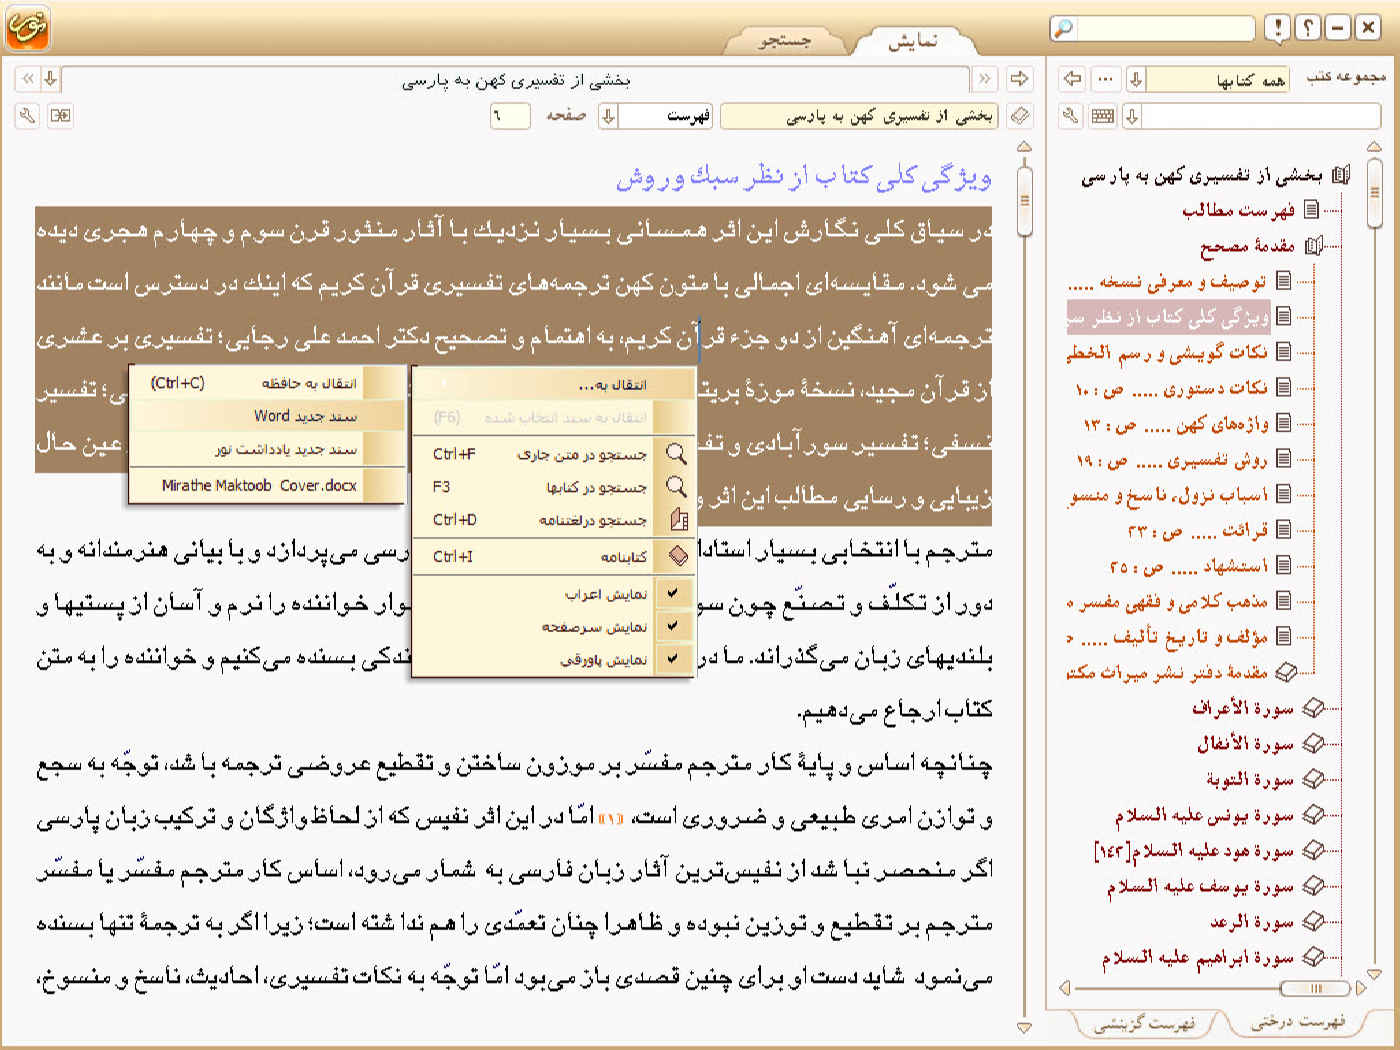The width and height of the screenshot is (1400, 1050).
Task: Select the مؤلف و تاريخ تأليف tree item
Action: click(x=1167, y=637)
